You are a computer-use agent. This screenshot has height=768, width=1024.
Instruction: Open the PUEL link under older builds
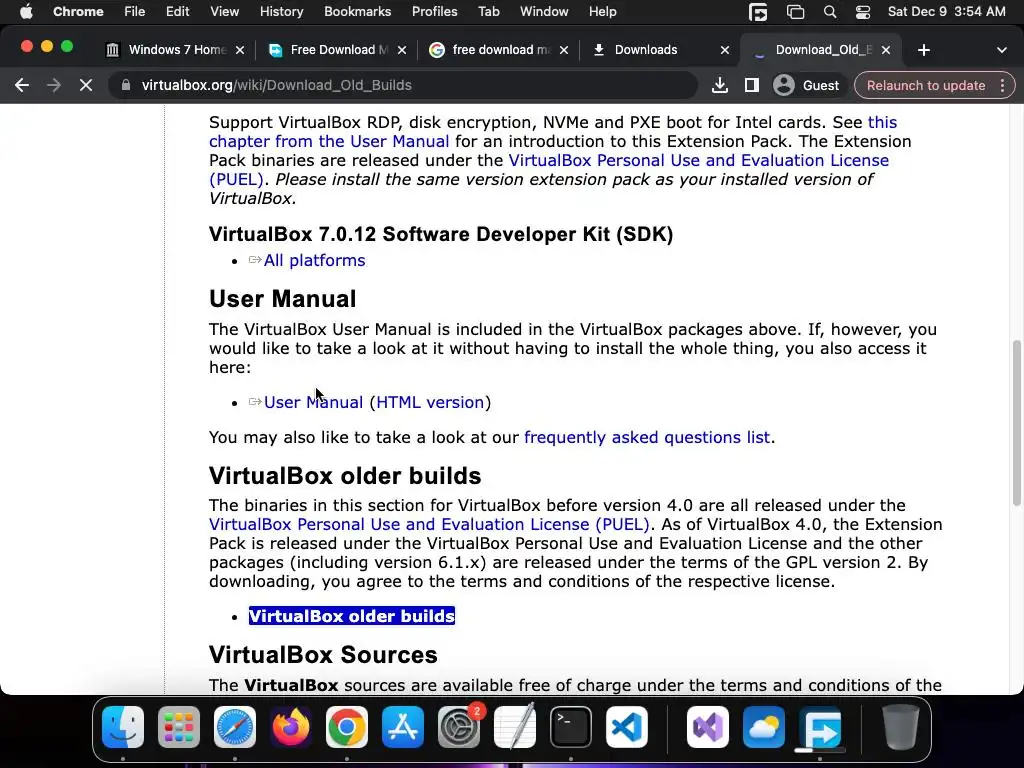pos(429,524)
